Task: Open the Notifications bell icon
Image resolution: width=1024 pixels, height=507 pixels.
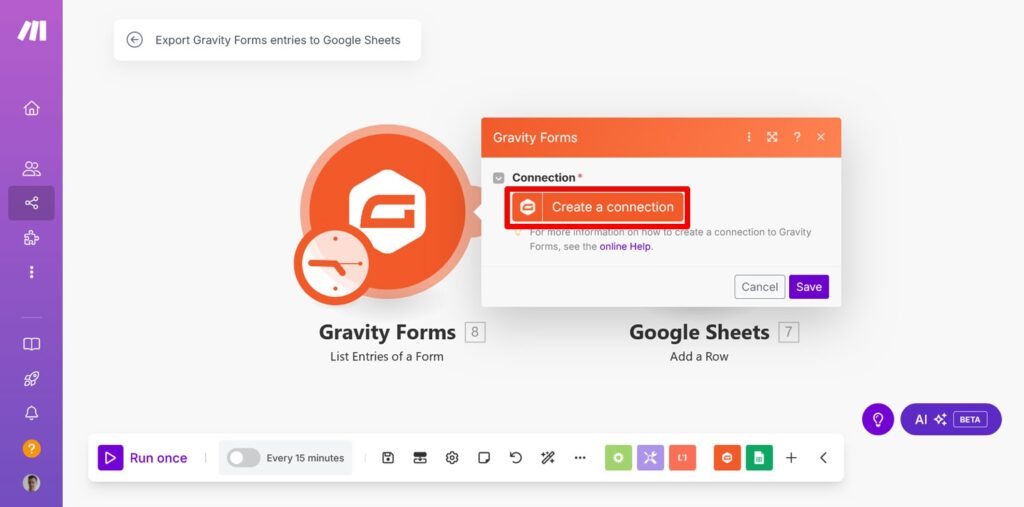Action: [x=31, y=413]
